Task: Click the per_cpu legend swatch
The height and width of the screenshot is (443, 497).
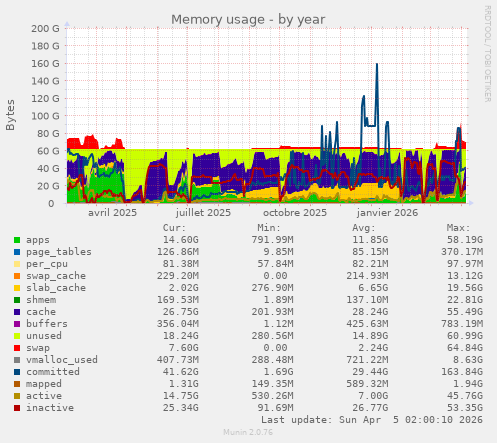Action: pos(17,264)
